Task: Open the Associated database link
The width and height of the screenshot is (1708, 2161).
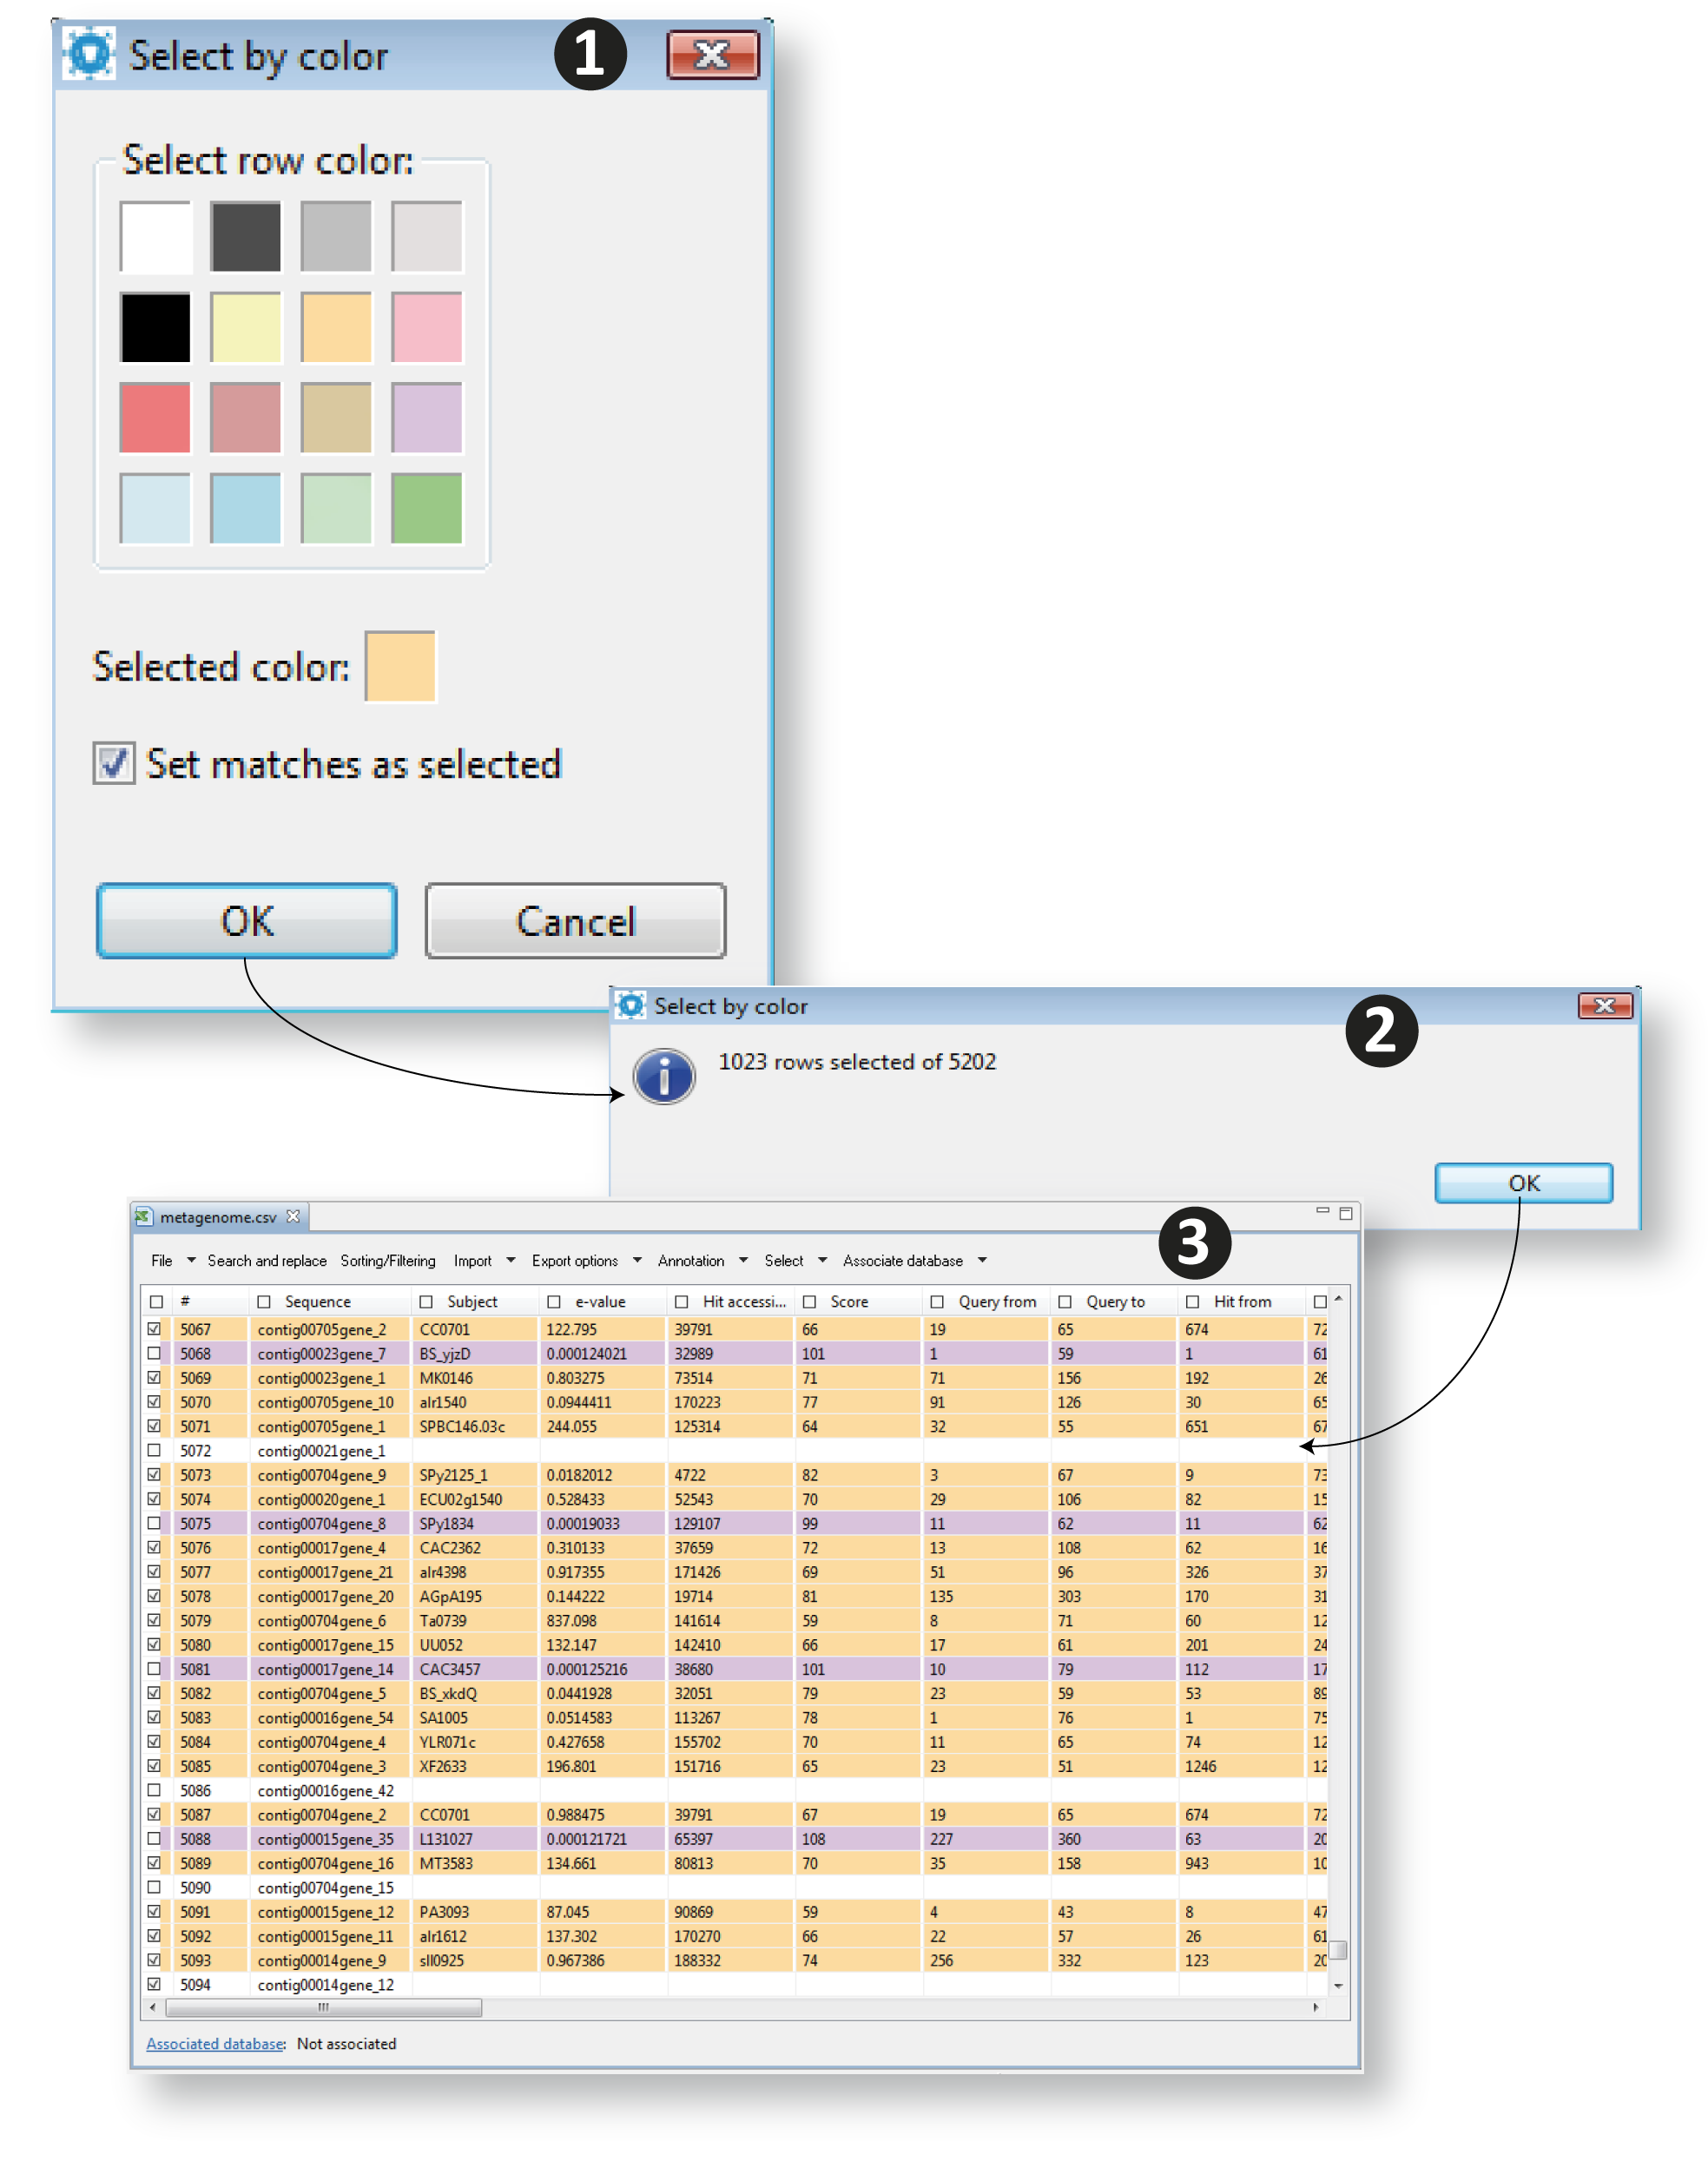Action: pos(215,2044)
